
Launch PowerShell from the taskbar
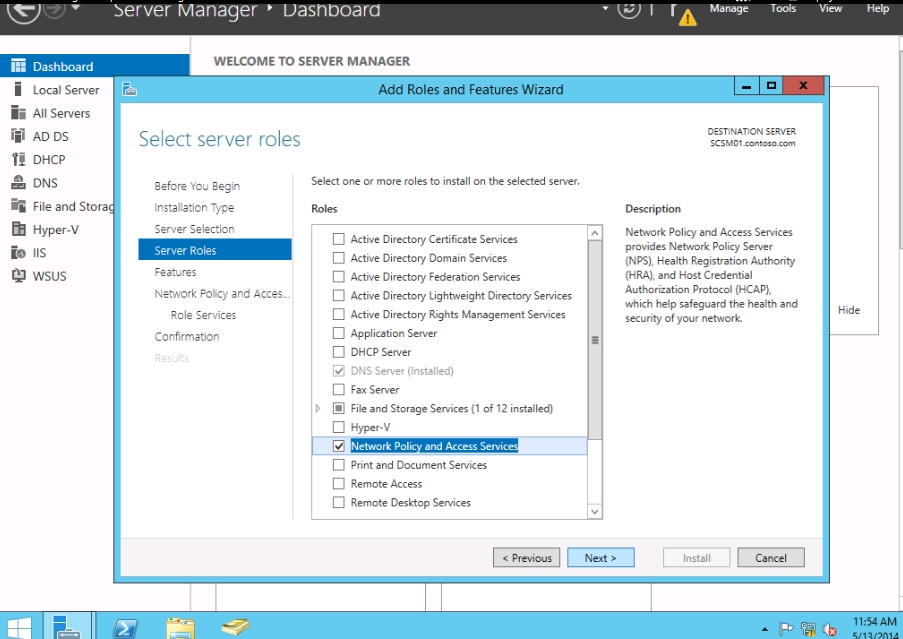(x=125, y=628)
